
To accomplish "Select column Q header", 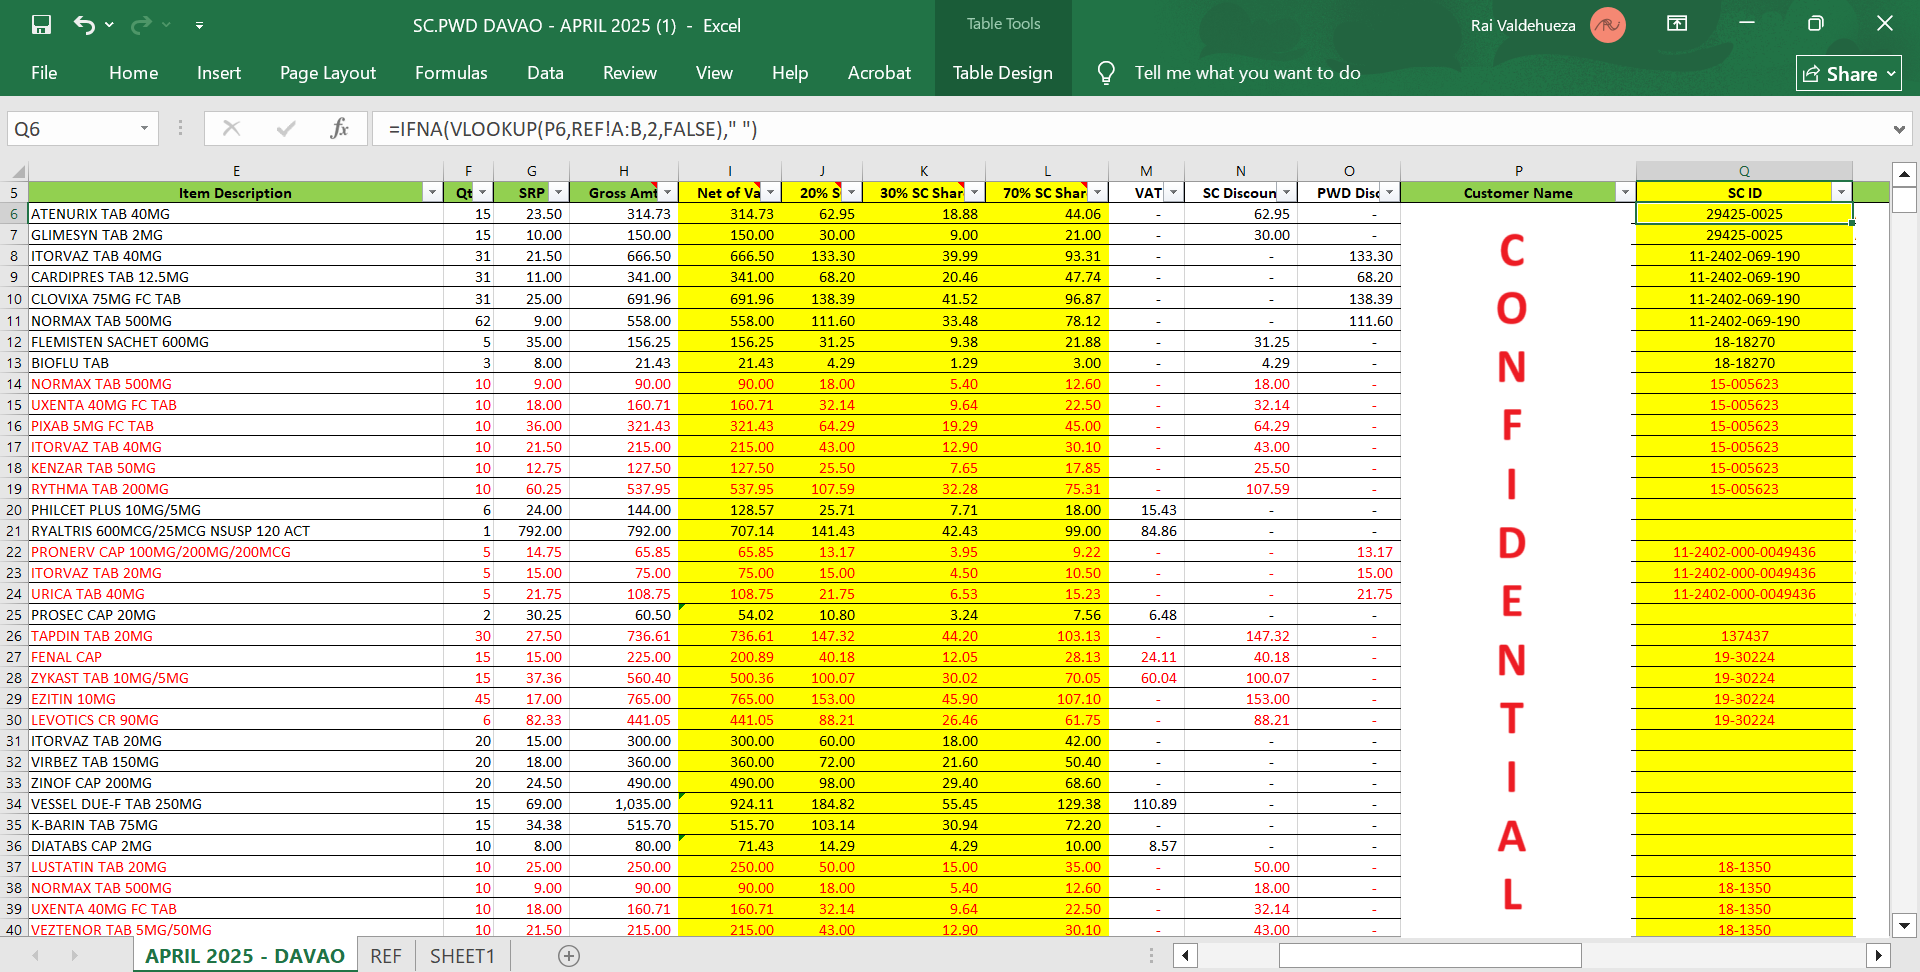I will (1744, 171).
